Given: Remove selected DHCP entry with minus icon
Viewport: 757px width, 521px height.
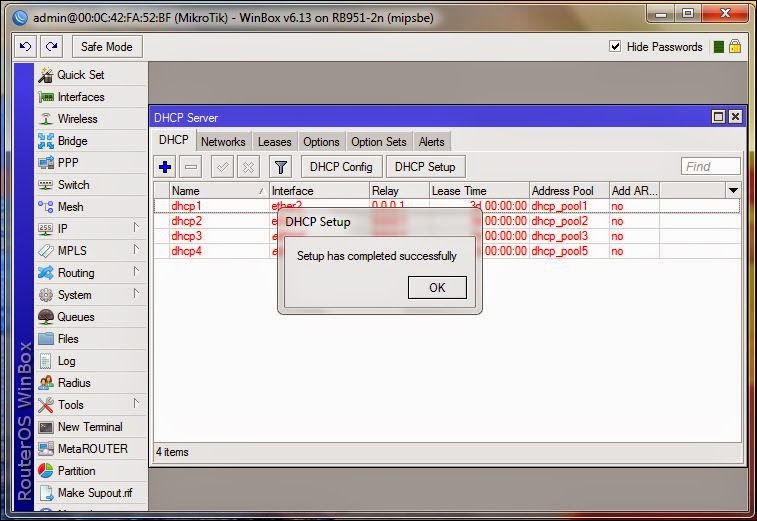Looking at the screenshot, I should pos(191,167).
